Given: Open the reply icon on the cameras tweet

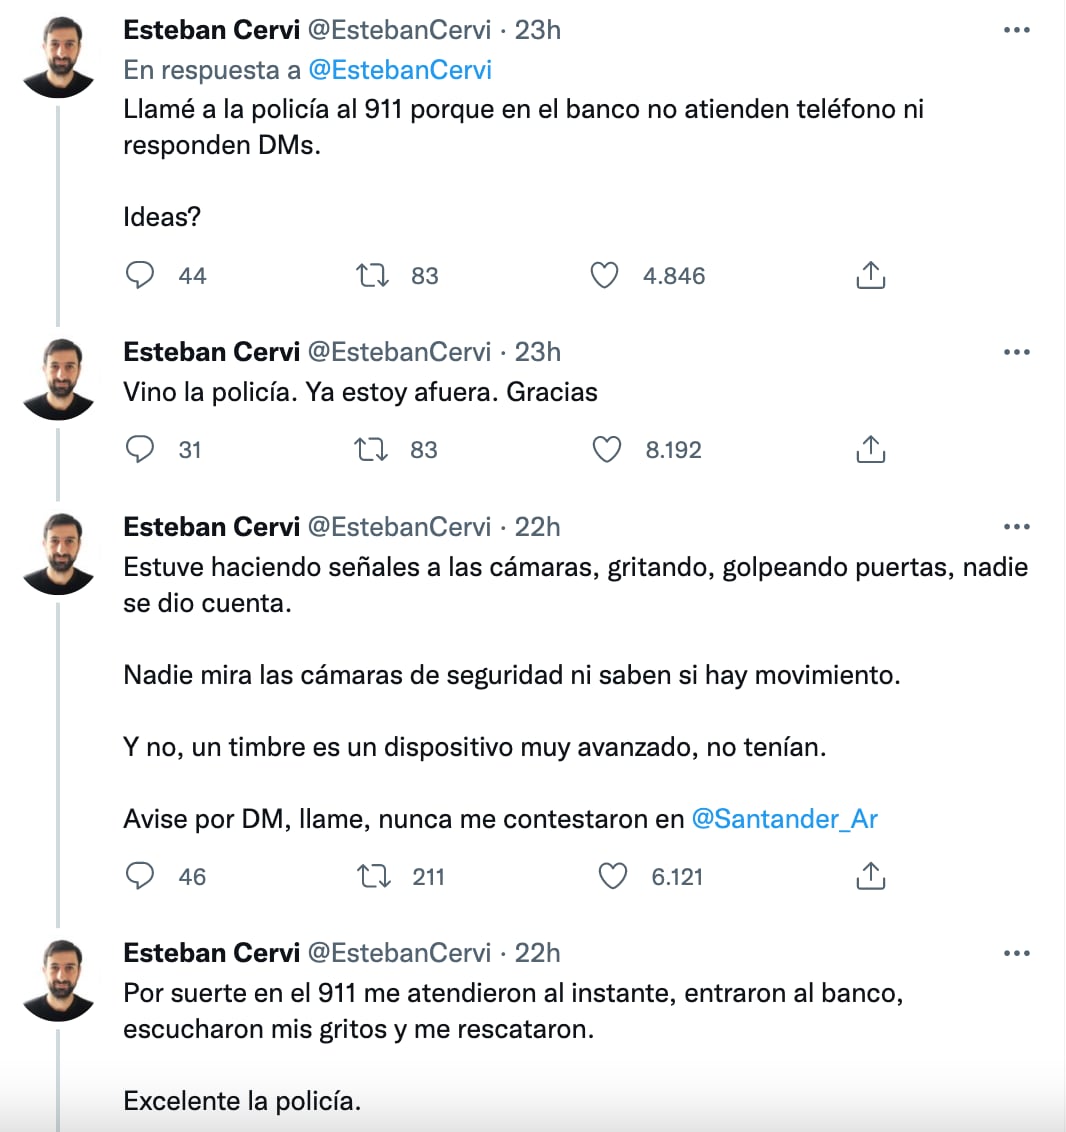Looking at the screenshot, I should (x=141, y=877).
